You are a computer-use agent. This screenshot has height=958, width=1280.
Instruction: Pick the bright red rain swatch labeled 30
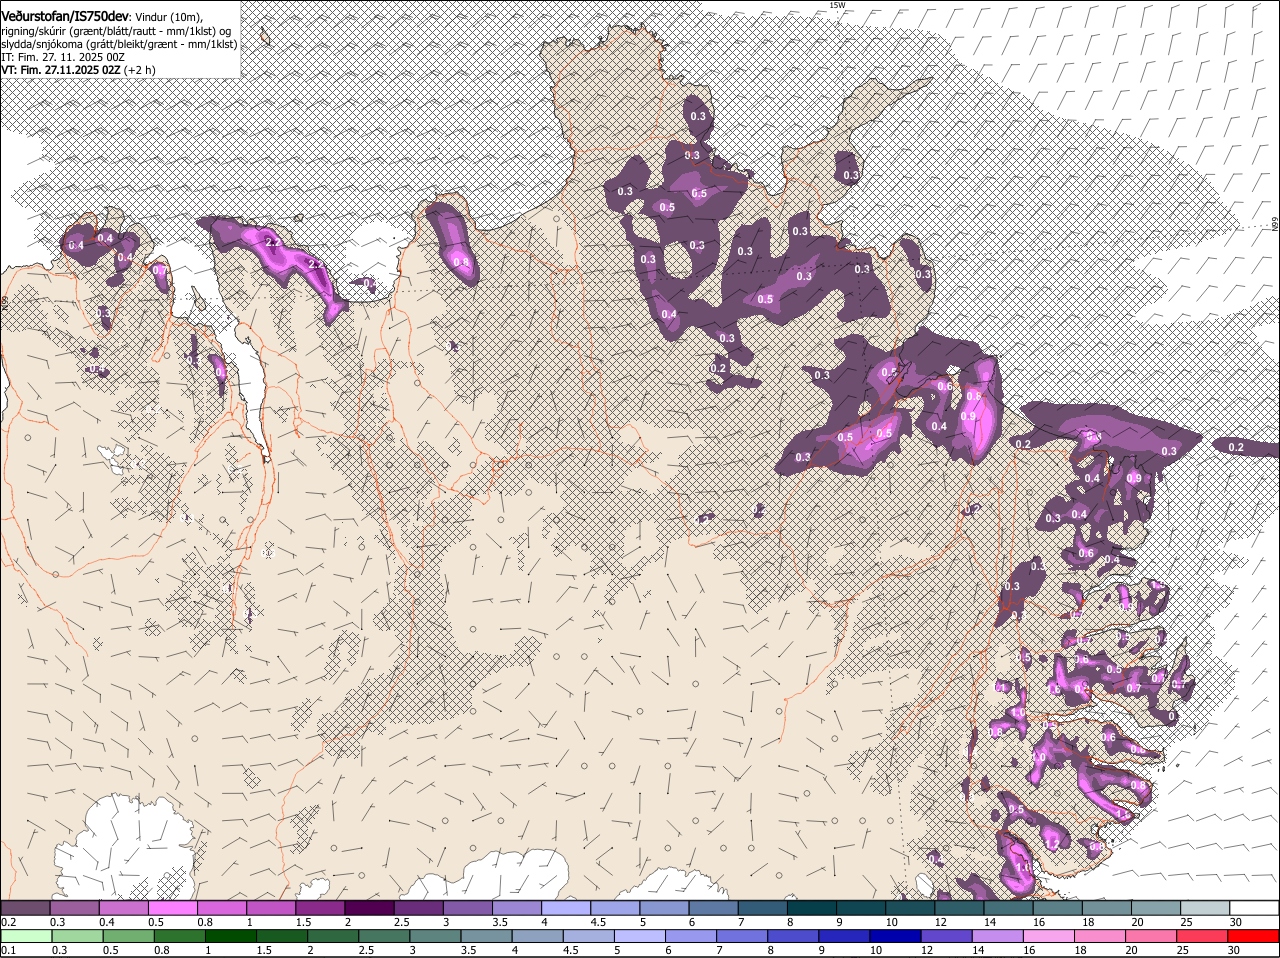pyautogui.click(x=1252, y=936)
